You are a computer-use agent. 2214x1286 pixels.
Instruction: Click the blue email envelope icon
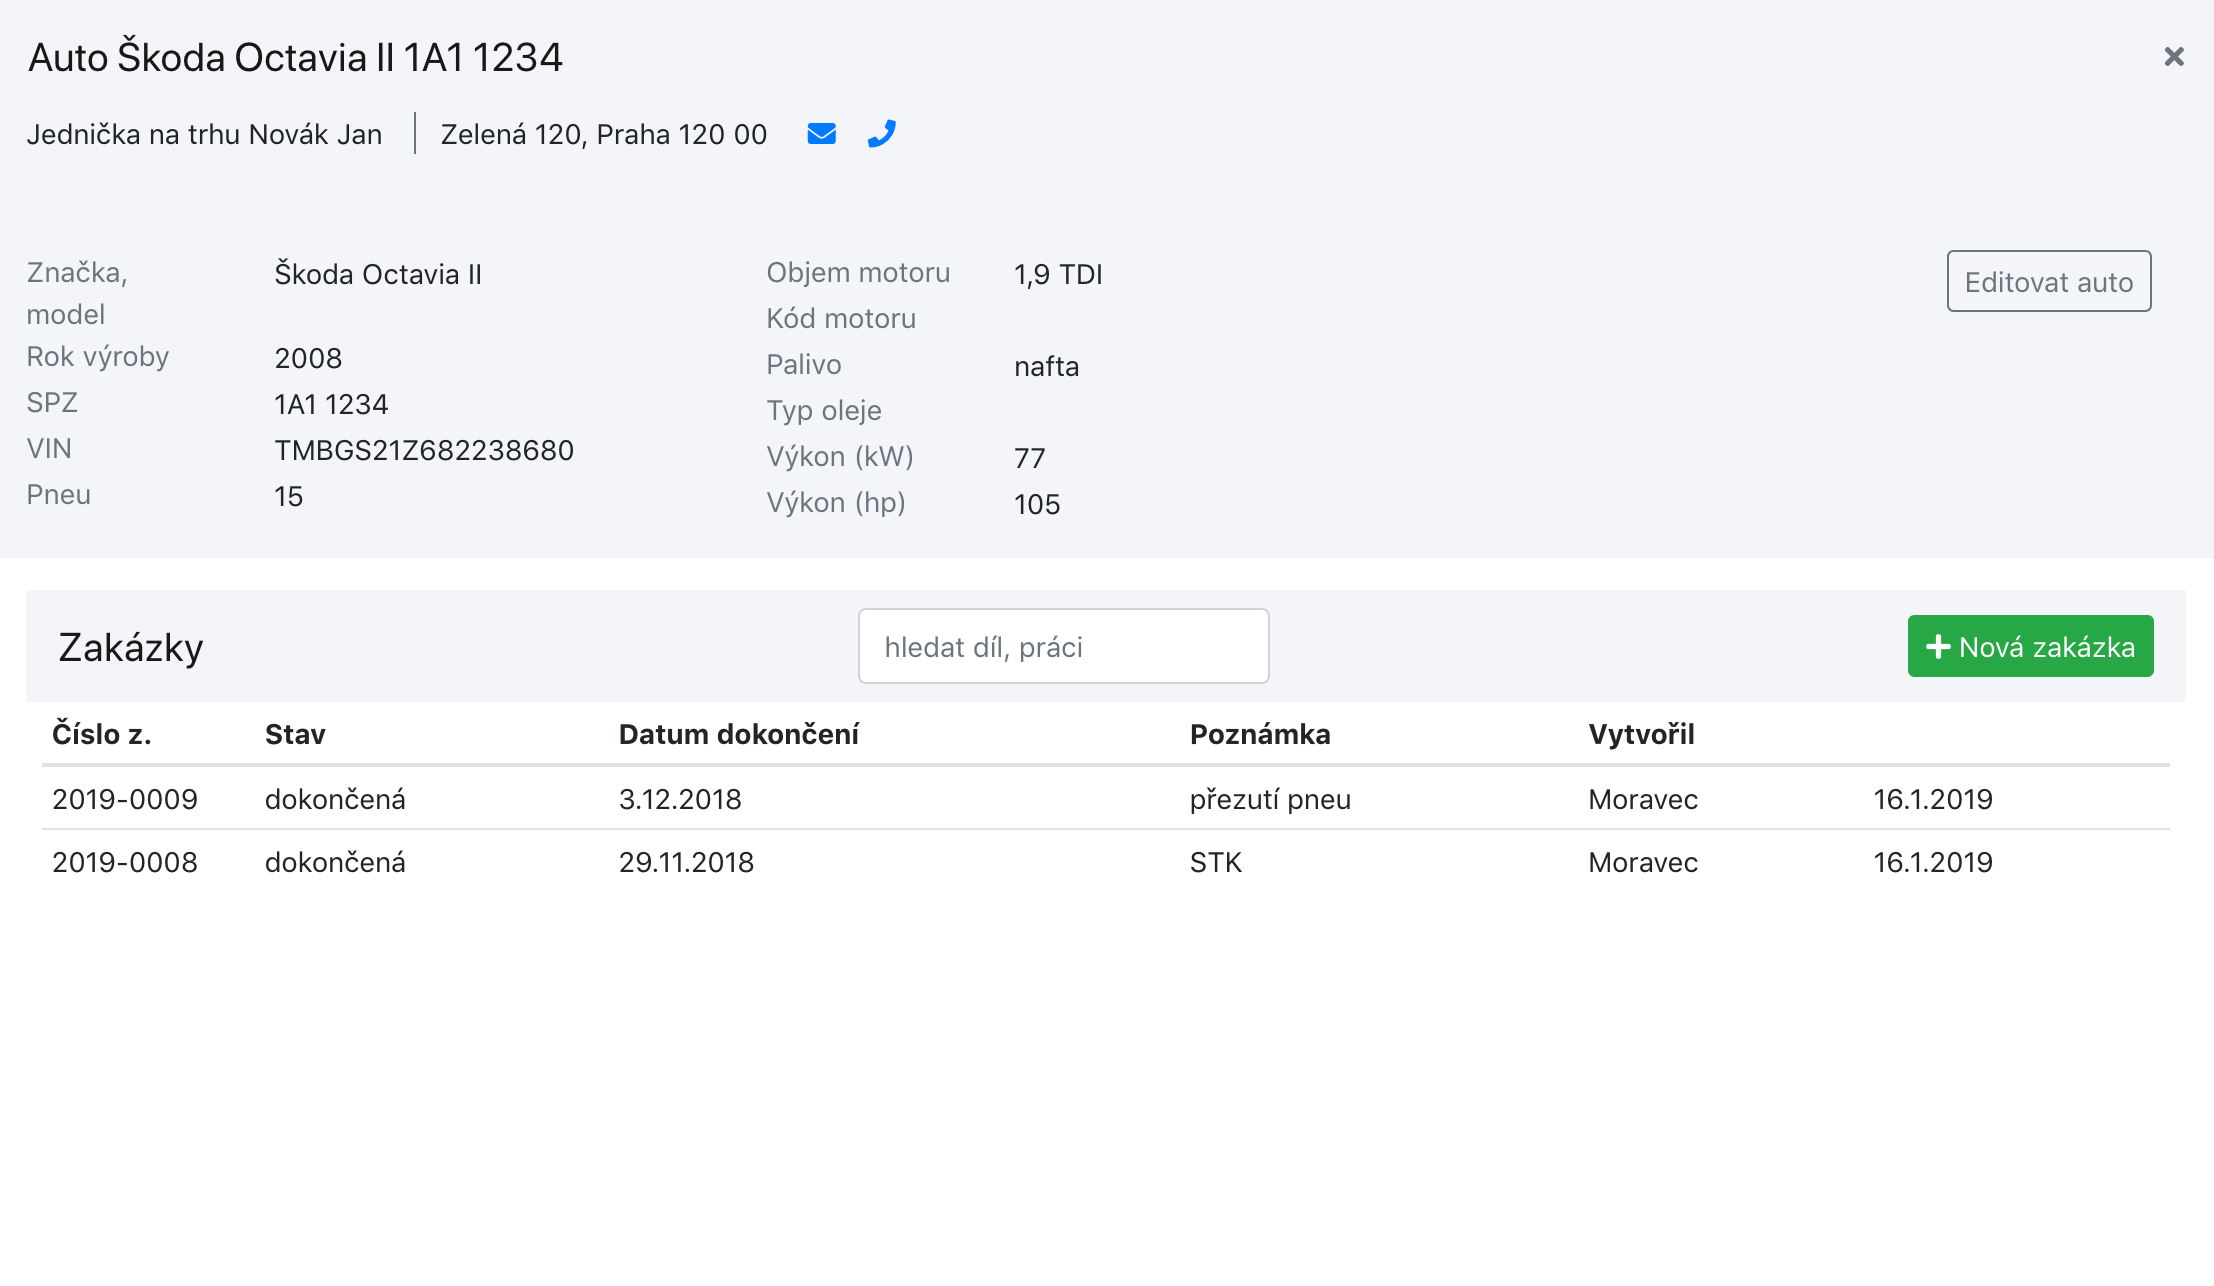point(821,133)
